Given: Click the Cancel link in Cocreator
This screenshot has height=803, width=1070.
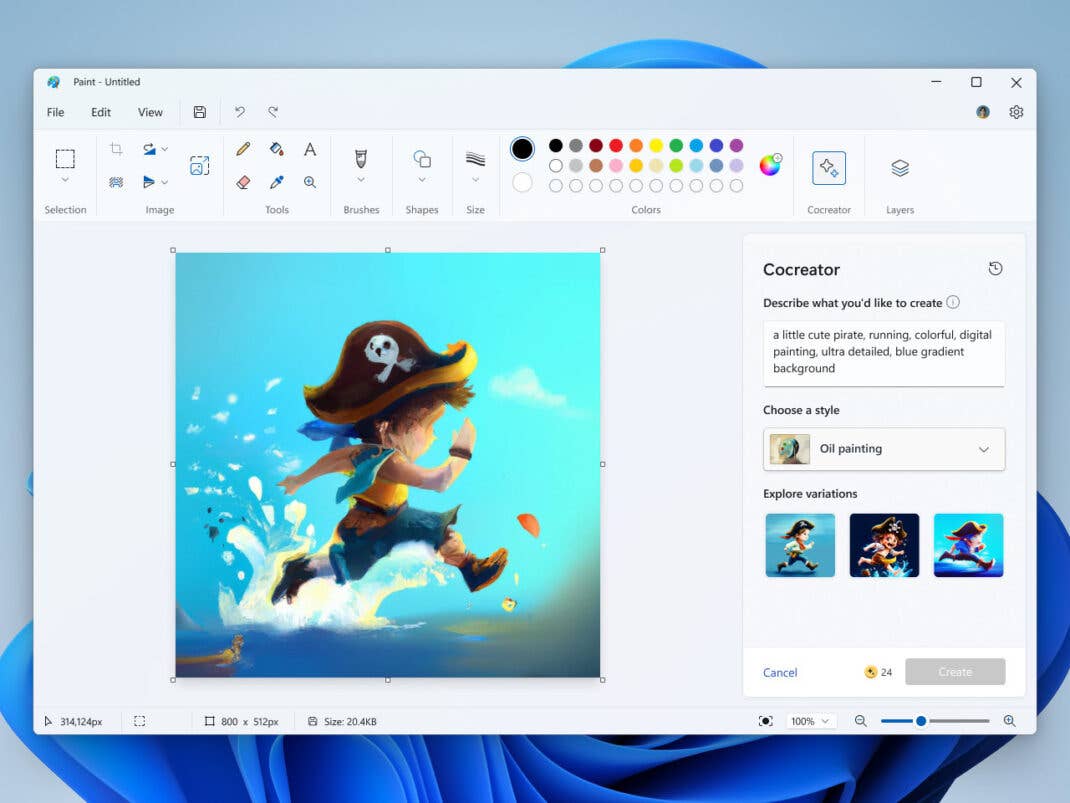Looking at the screenshot, I should (x=780, y=672).
